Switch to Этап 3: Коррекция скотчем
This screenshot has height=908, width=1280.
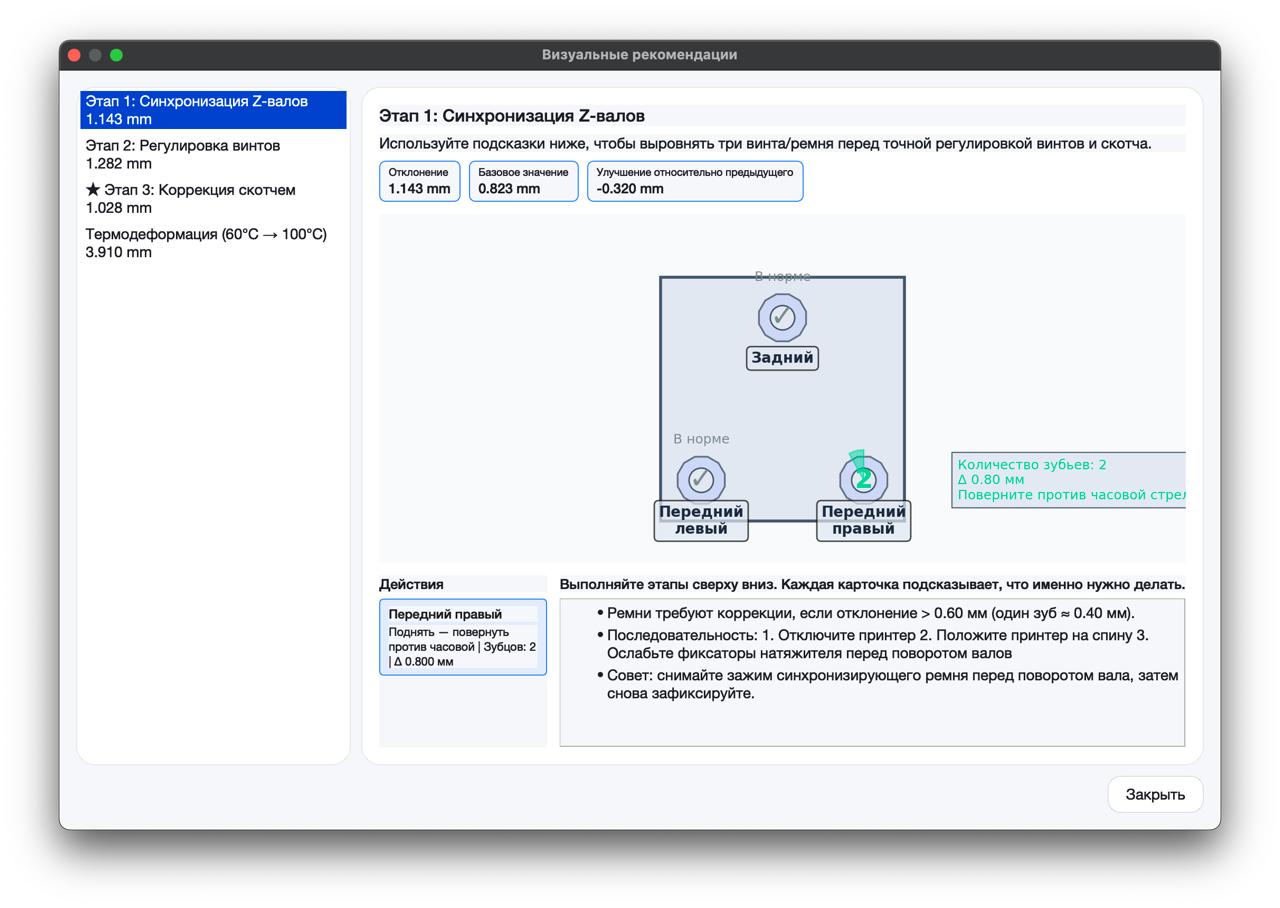(213, 199)
